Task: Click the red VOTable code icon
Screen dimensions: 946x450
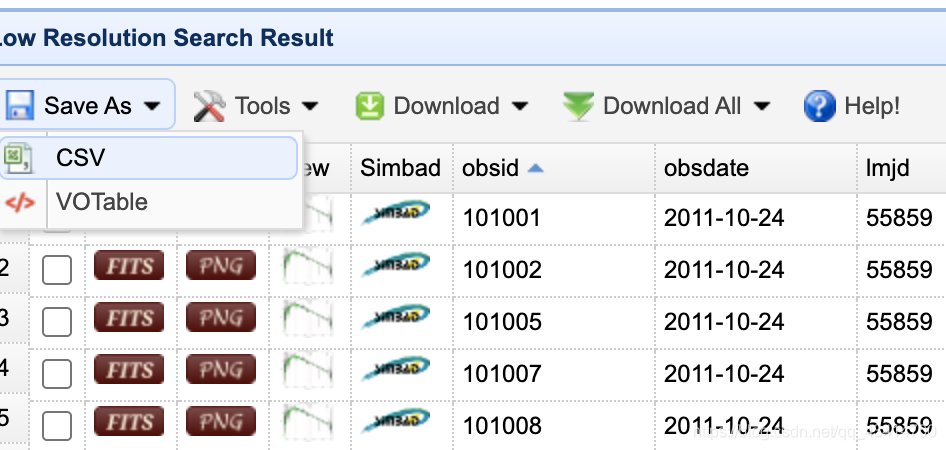Action: 20,203
